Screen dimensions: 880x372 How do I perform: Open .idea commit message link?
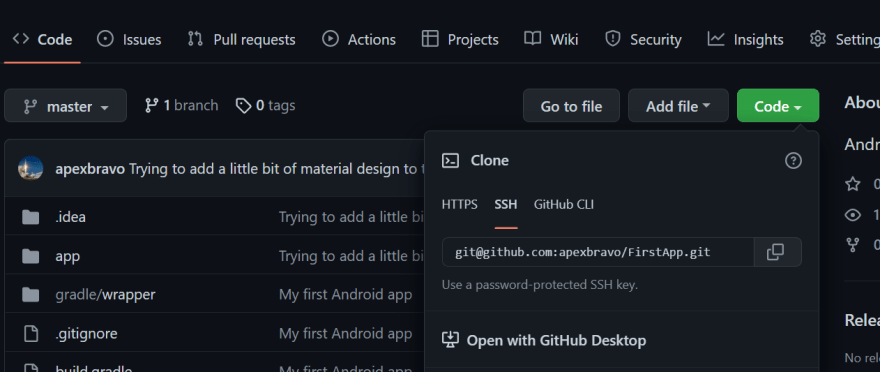[x=351, y=217]
